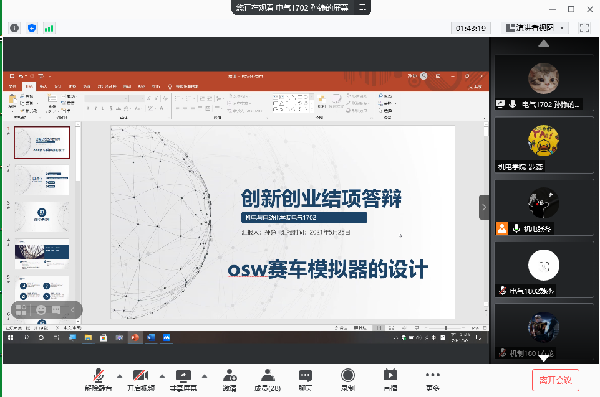The image size is (600, 397).
Task: Expand share screen options arrow
Action: coord(204,376)
